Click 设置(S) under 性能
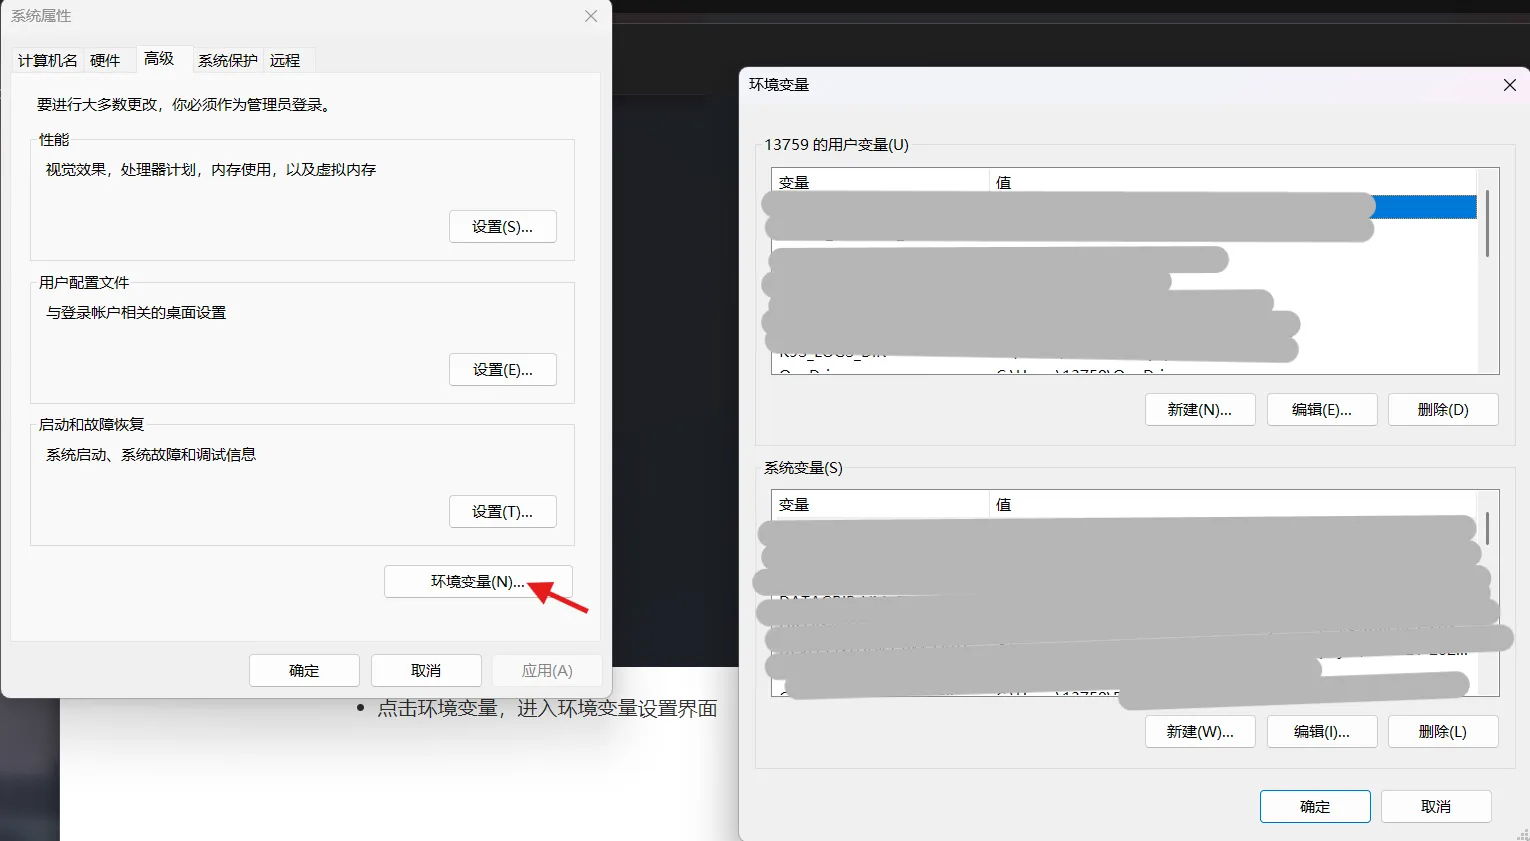Screen dimensions: 1530x841 tap(503, 227)
